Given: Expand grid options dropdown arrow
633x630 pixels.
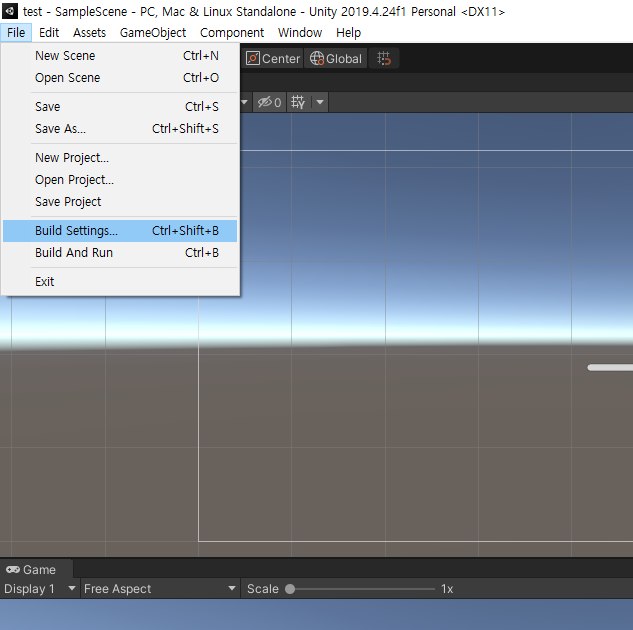Looking at the screenshot, I should [320, 102].
